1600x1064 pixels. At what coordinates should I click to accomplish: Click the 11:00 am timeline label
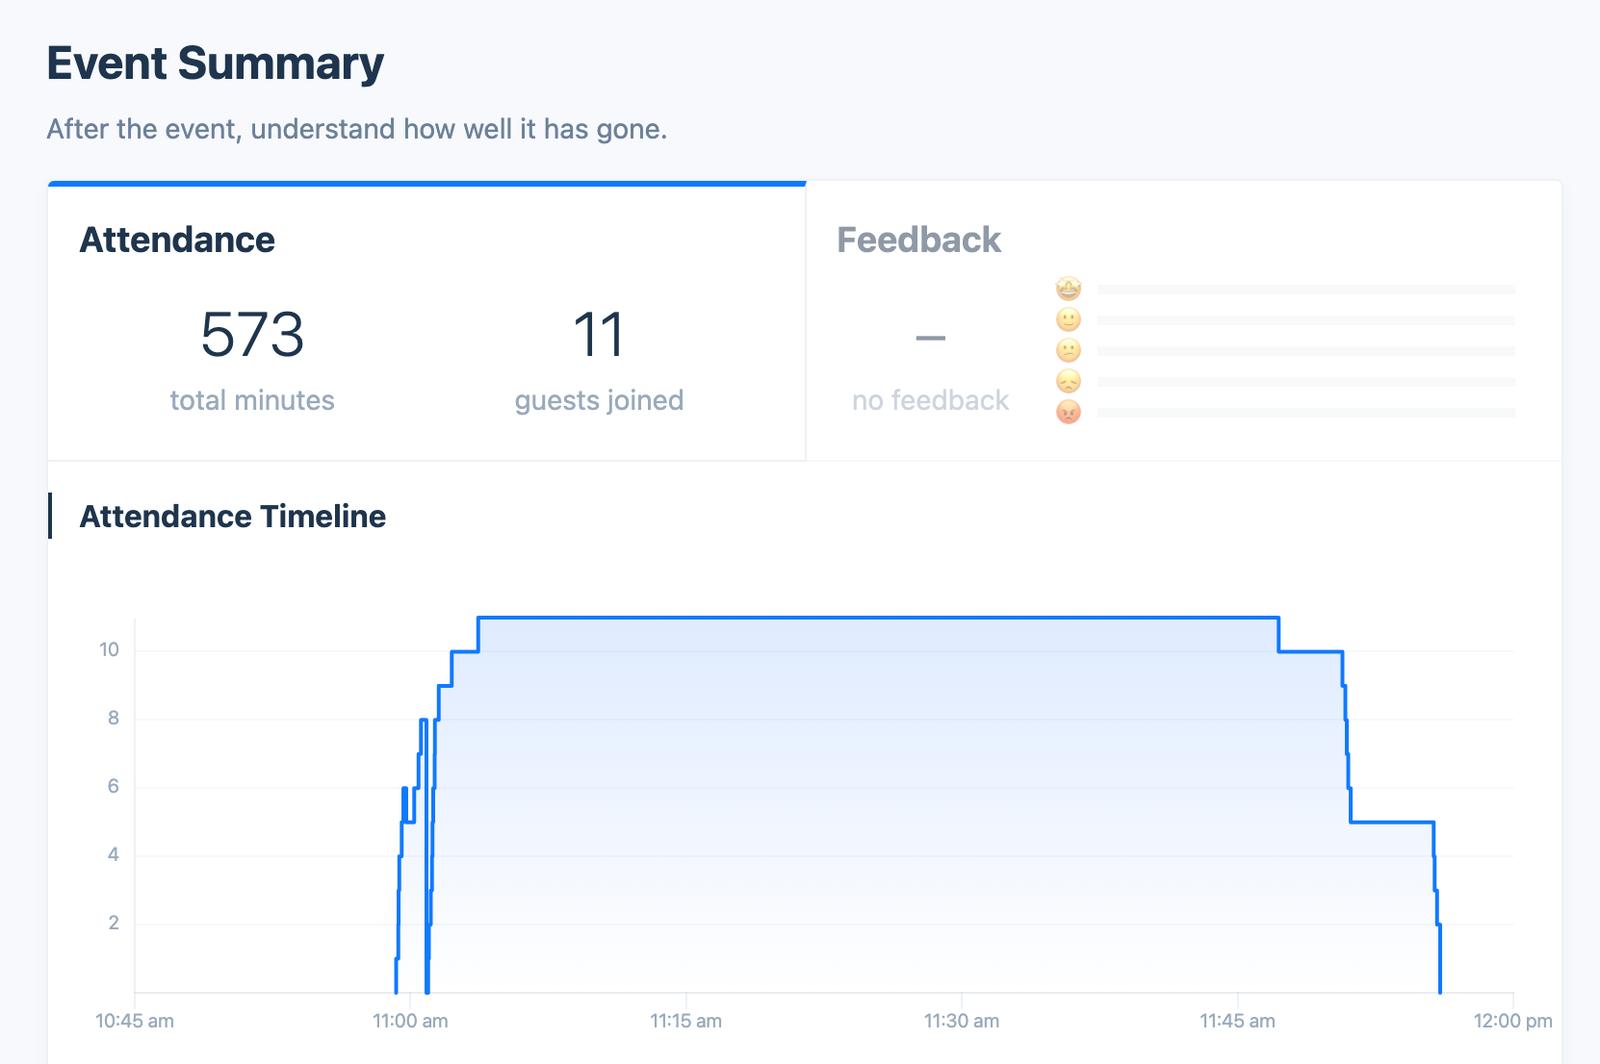pyautogui.click(x=410, y=1021)
